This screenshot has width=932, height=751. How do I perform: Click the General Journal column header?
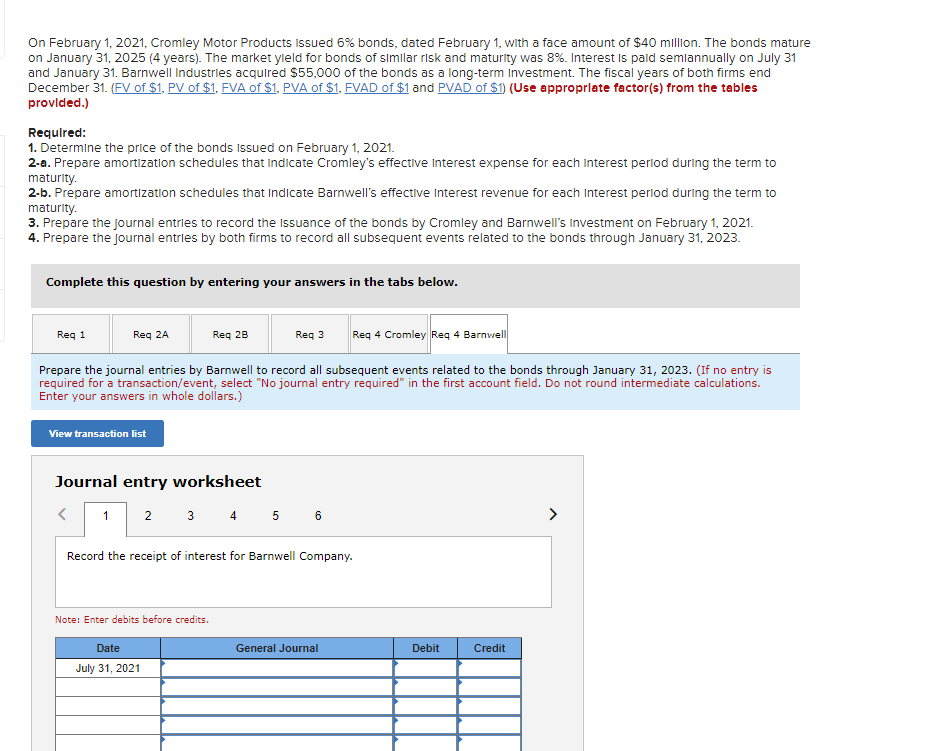(x=277, y=648)
